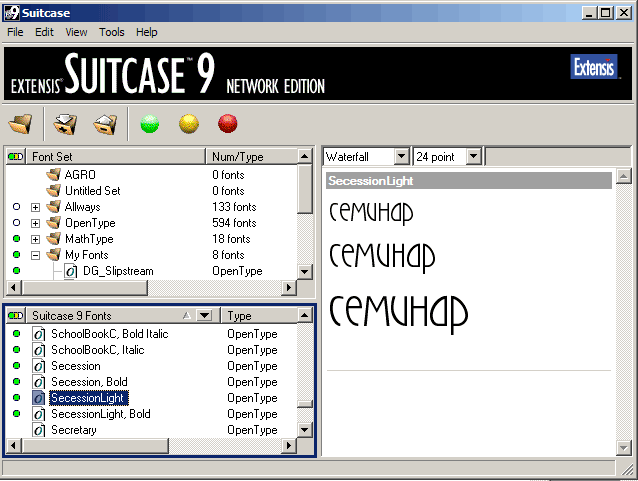Click the Secretary font file icon
This screenshot has height=481, width=638.
[39, 430]
